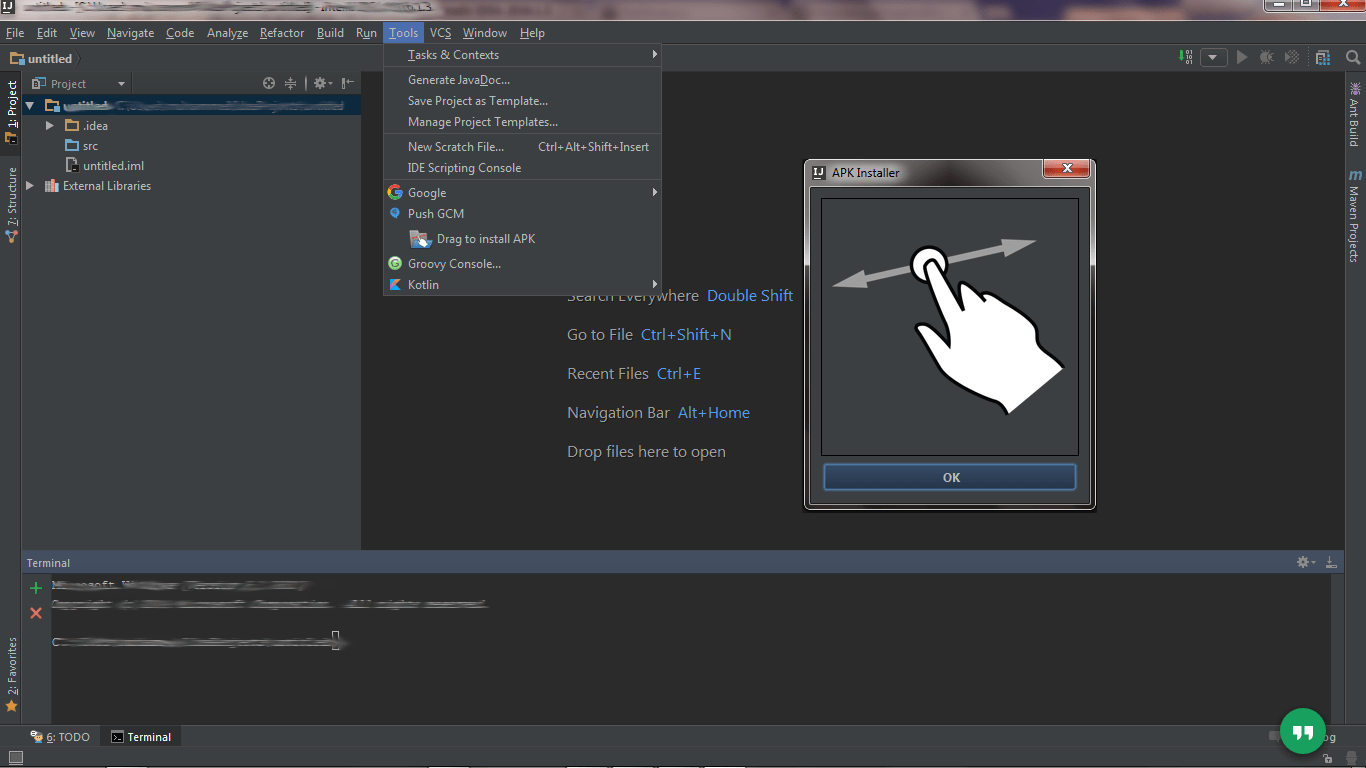
Task: Click the Scroll from Source target icon
Action: click(269, 84)
